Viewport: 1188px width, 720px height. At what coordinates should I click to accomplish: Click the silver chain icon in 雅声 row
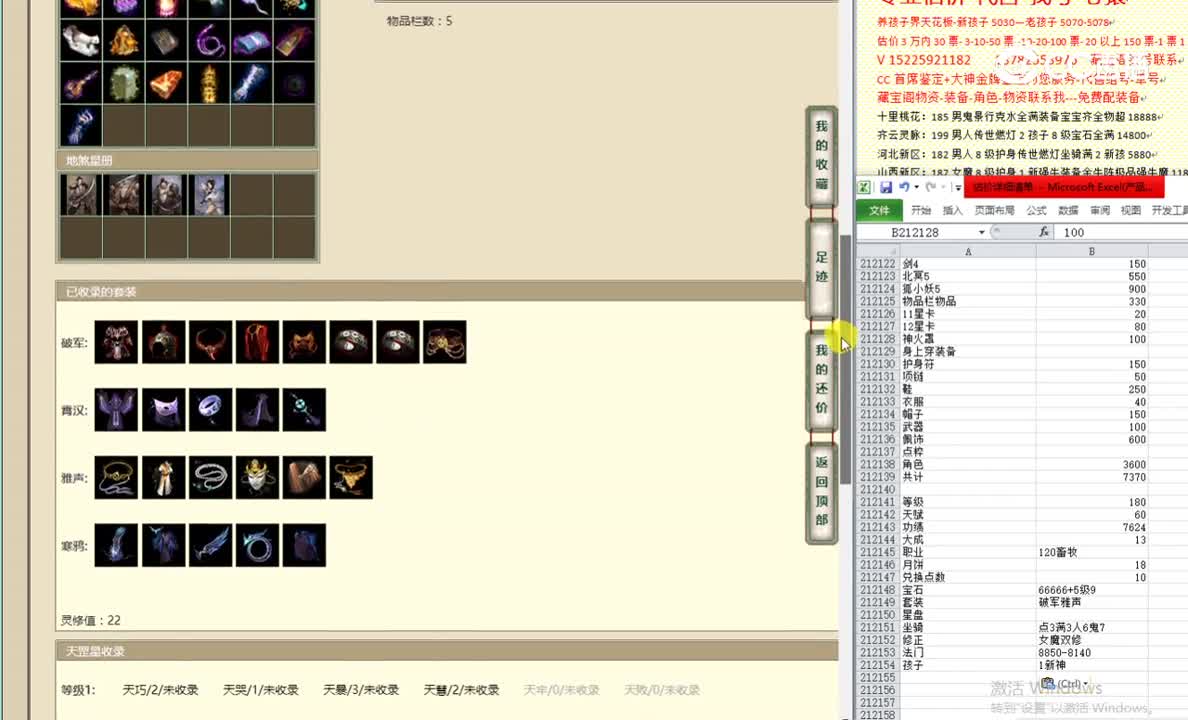click(210, 477)
